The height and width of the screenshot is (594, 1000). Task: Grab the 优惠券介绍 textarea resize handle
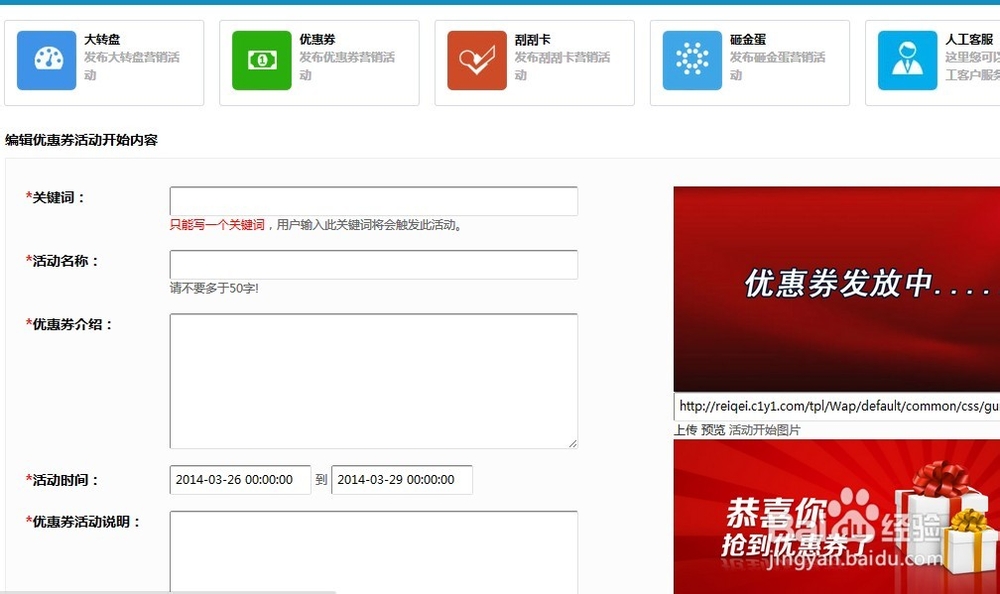(572, 443)
